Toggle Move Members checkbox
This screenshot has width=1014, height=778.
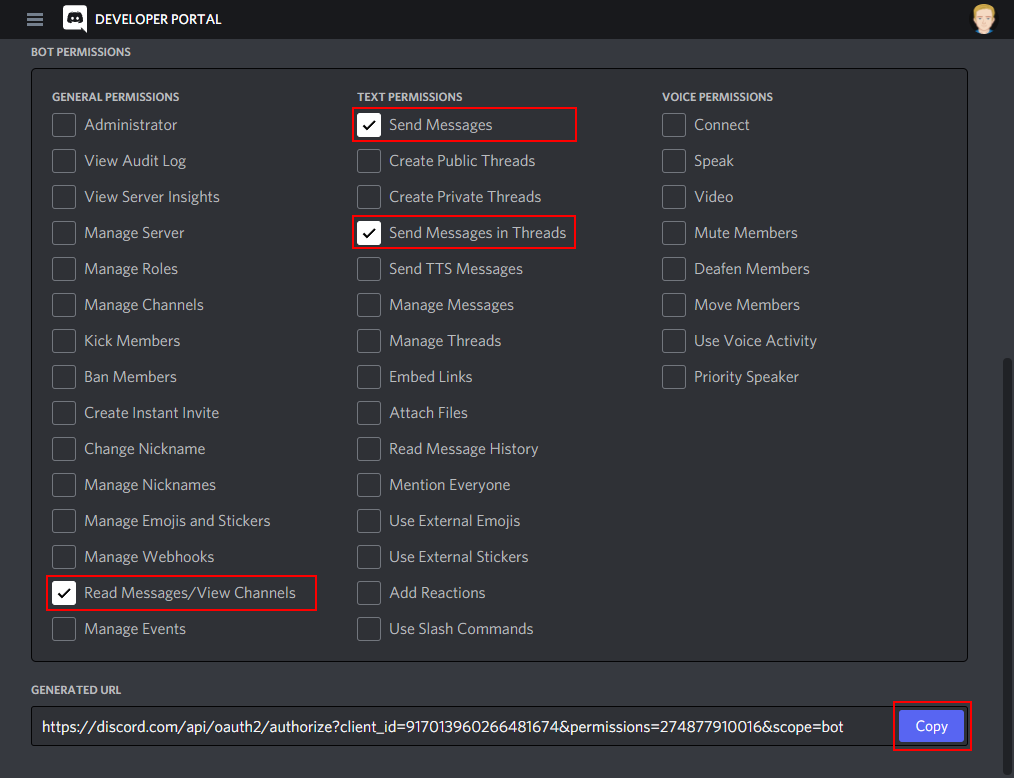coord(674,305)
